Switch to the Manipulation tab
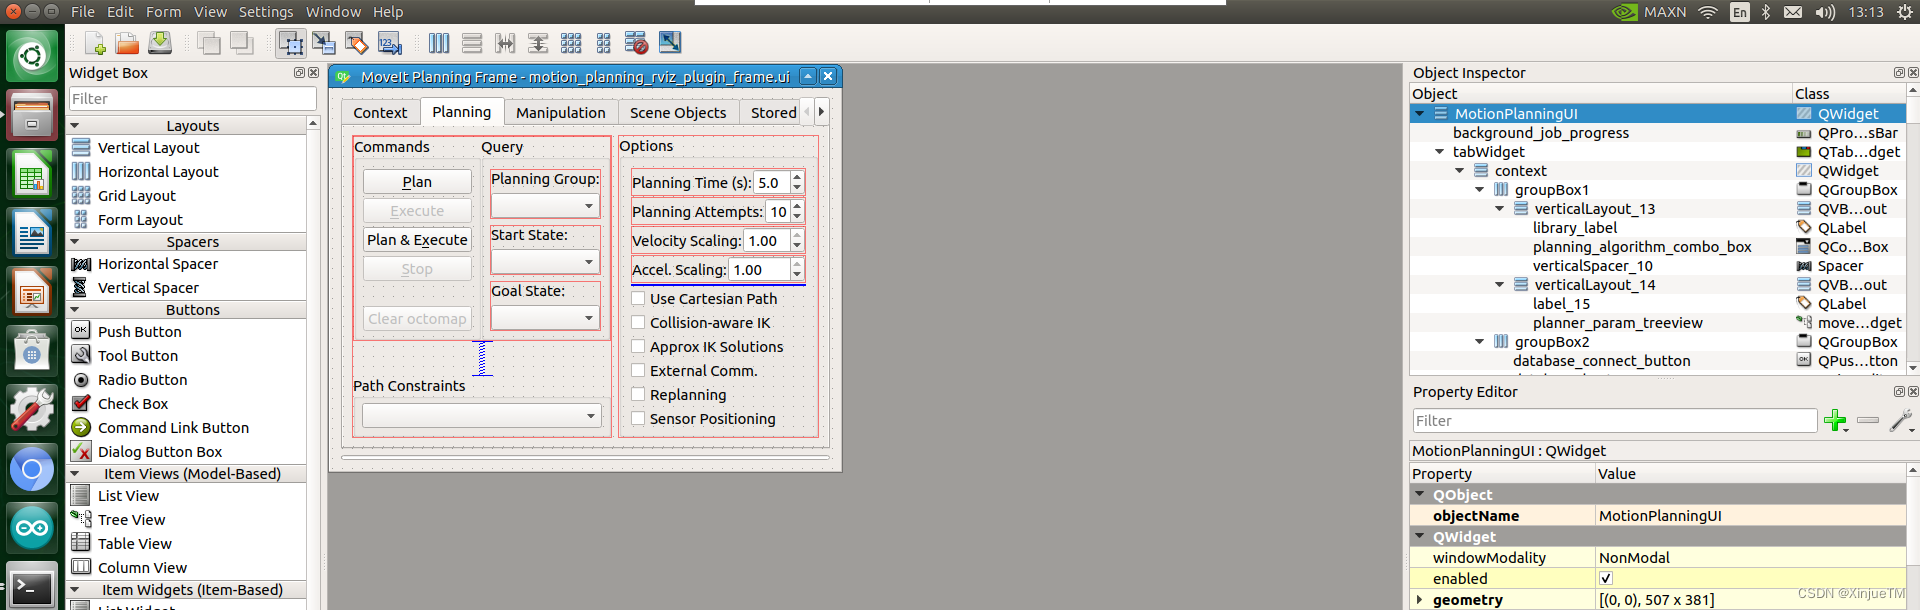1920x610 pixels. pos(561,113)
